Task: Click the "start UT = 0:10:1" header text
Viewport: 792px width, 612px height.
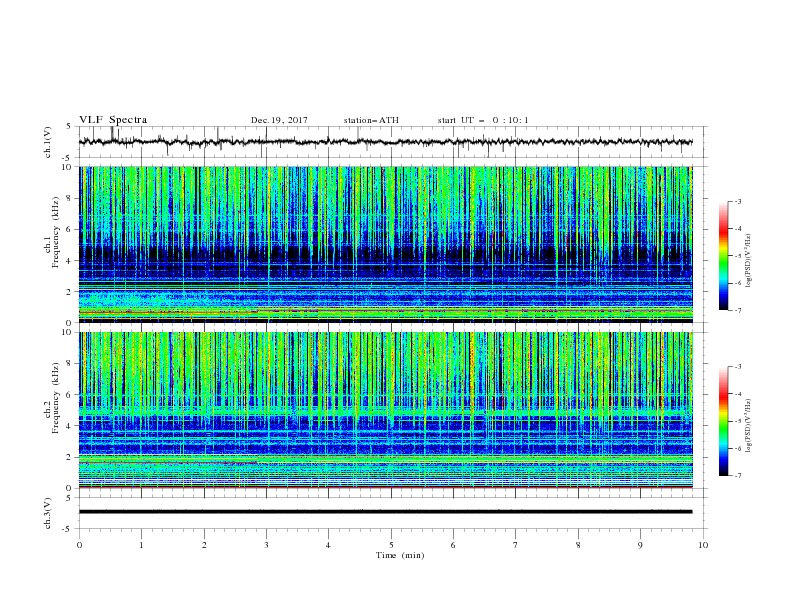Action: coord(483,120)
